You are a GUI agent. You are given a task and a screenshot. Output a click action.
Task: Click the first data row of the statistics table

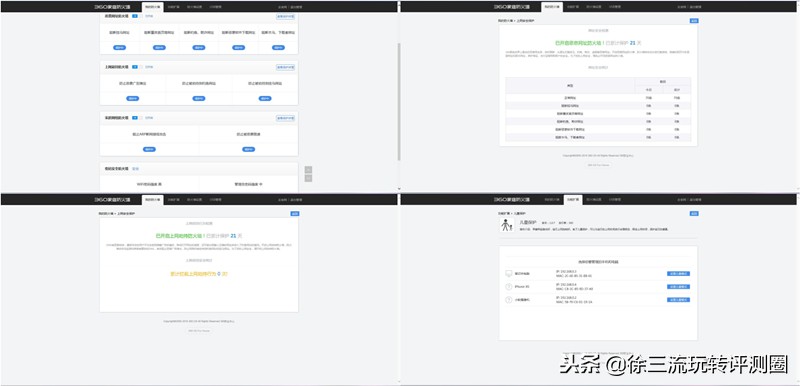click(x=598, y=97)
